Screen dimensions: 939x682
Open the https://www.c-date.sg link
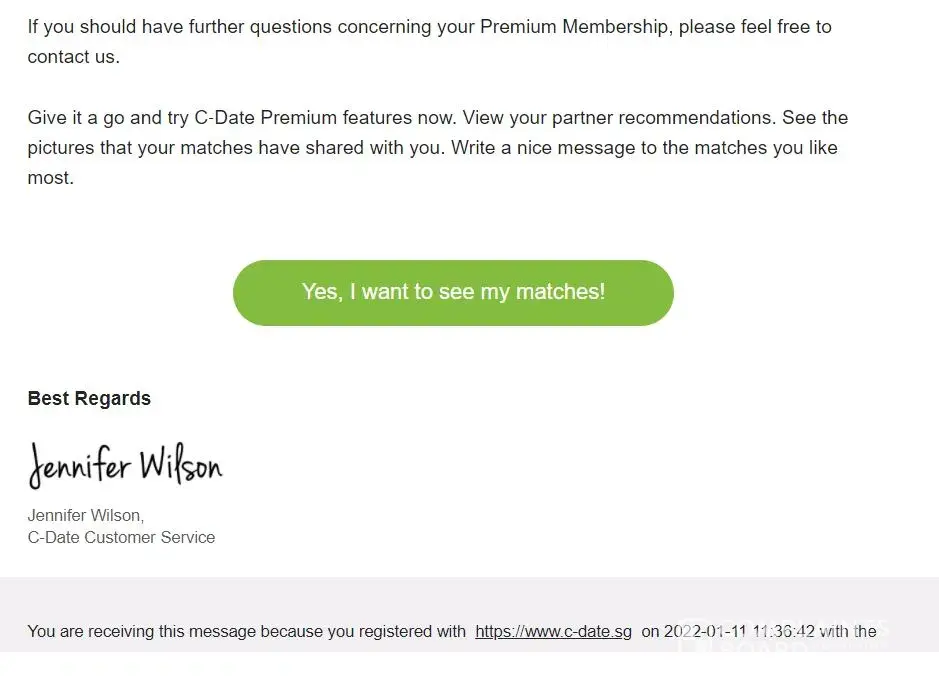[x=553, y=631]
